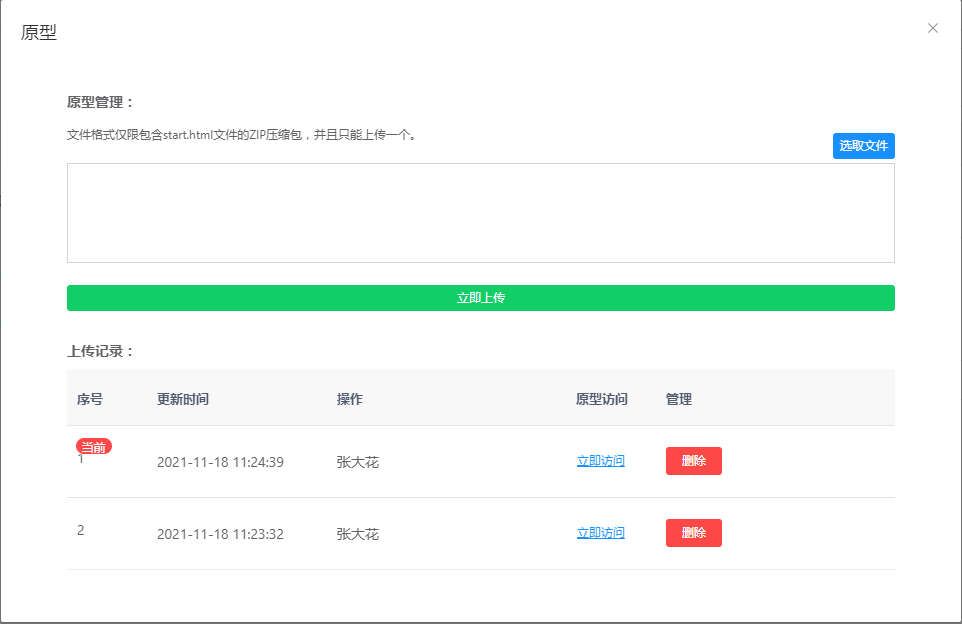Click 张大花 in the first record row

358,462
